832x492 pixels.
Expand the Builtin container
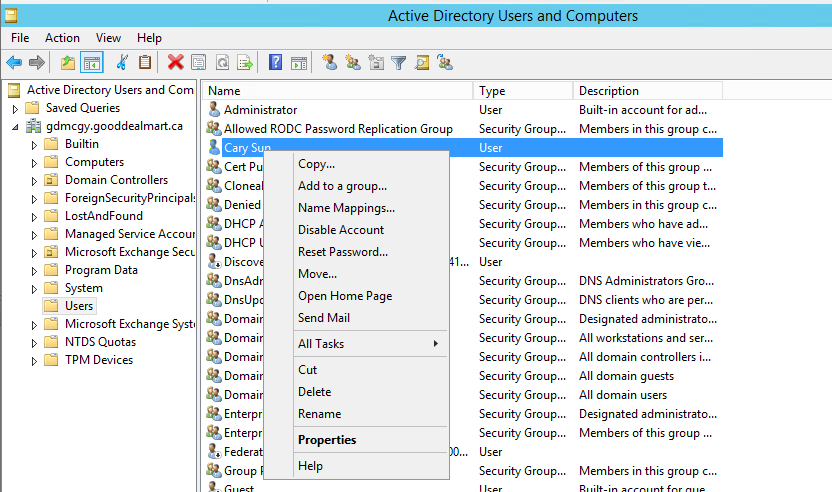(x=34, y=145)
